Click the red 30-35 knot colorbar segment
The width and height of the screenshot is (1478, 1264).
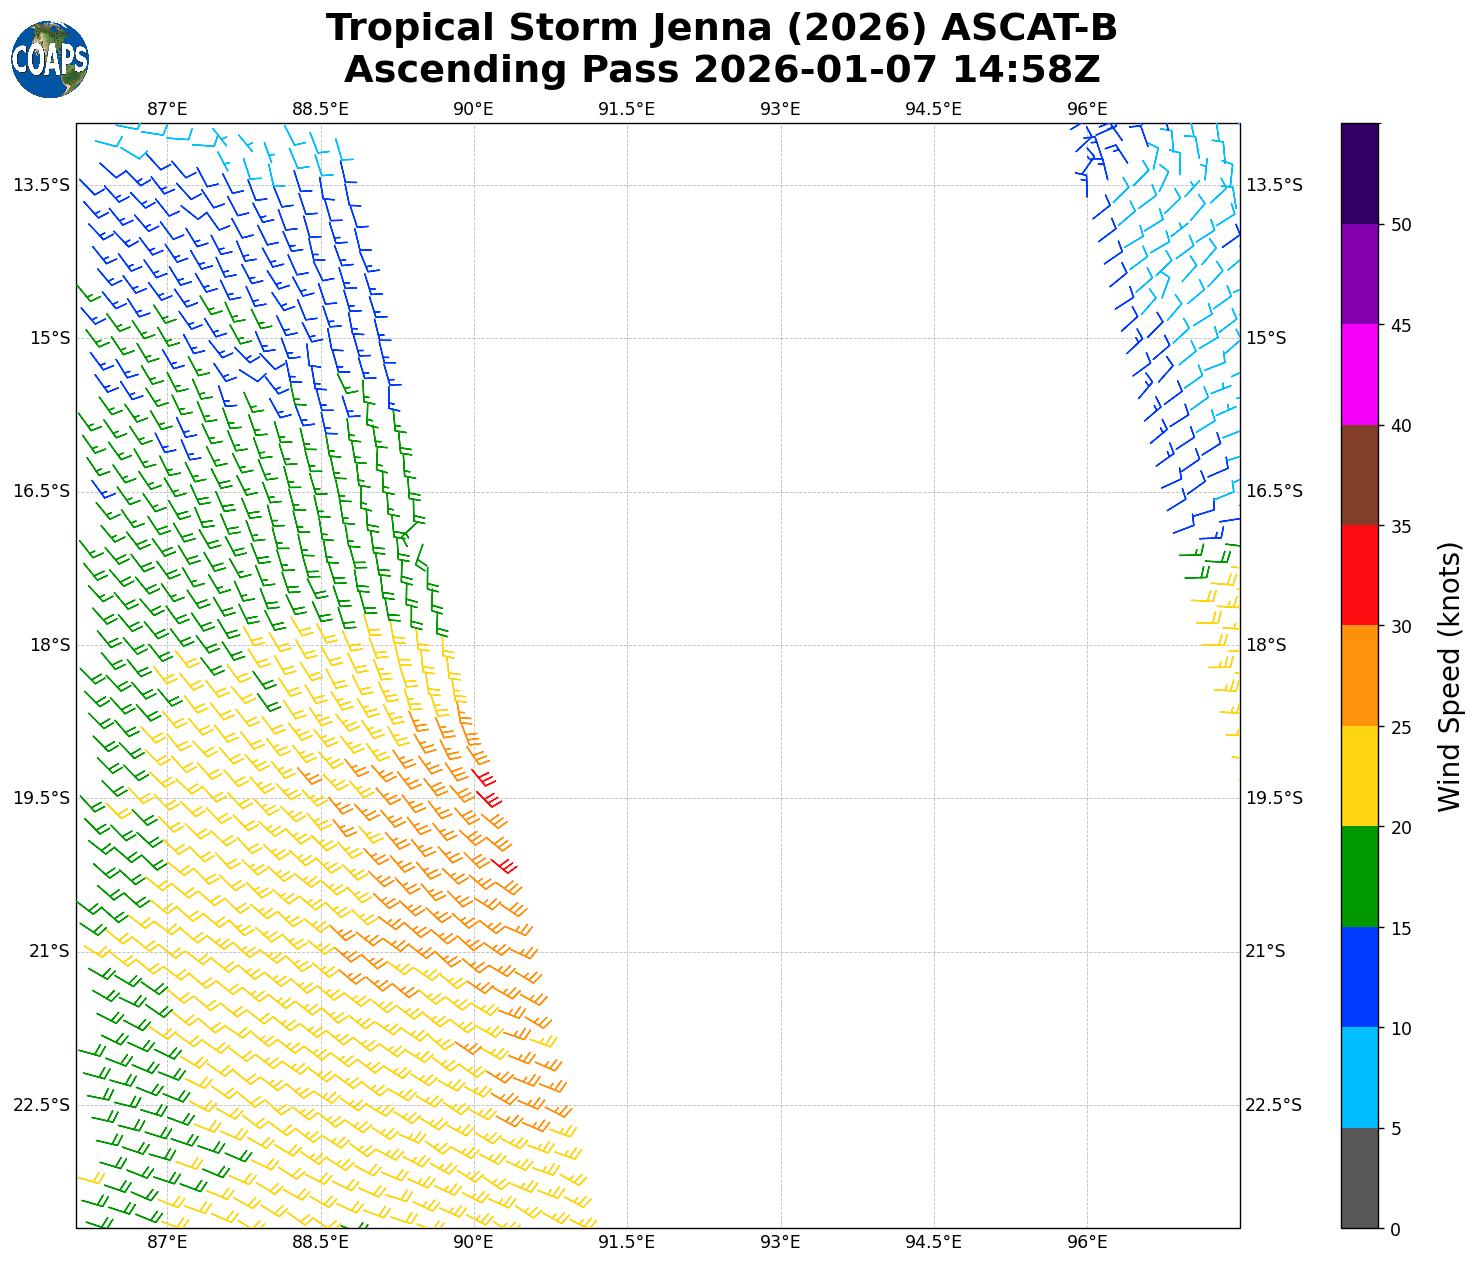[x=1359, y=575]
